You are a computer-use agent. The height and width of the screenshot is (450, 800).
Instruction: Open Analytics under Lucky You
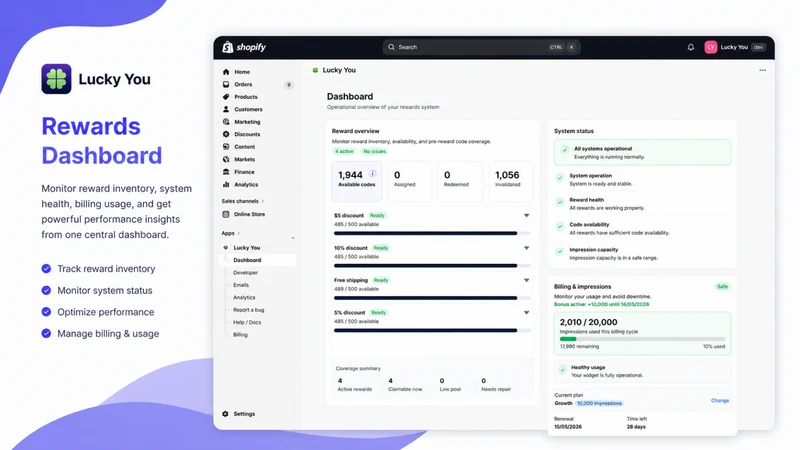coord(244,297)
